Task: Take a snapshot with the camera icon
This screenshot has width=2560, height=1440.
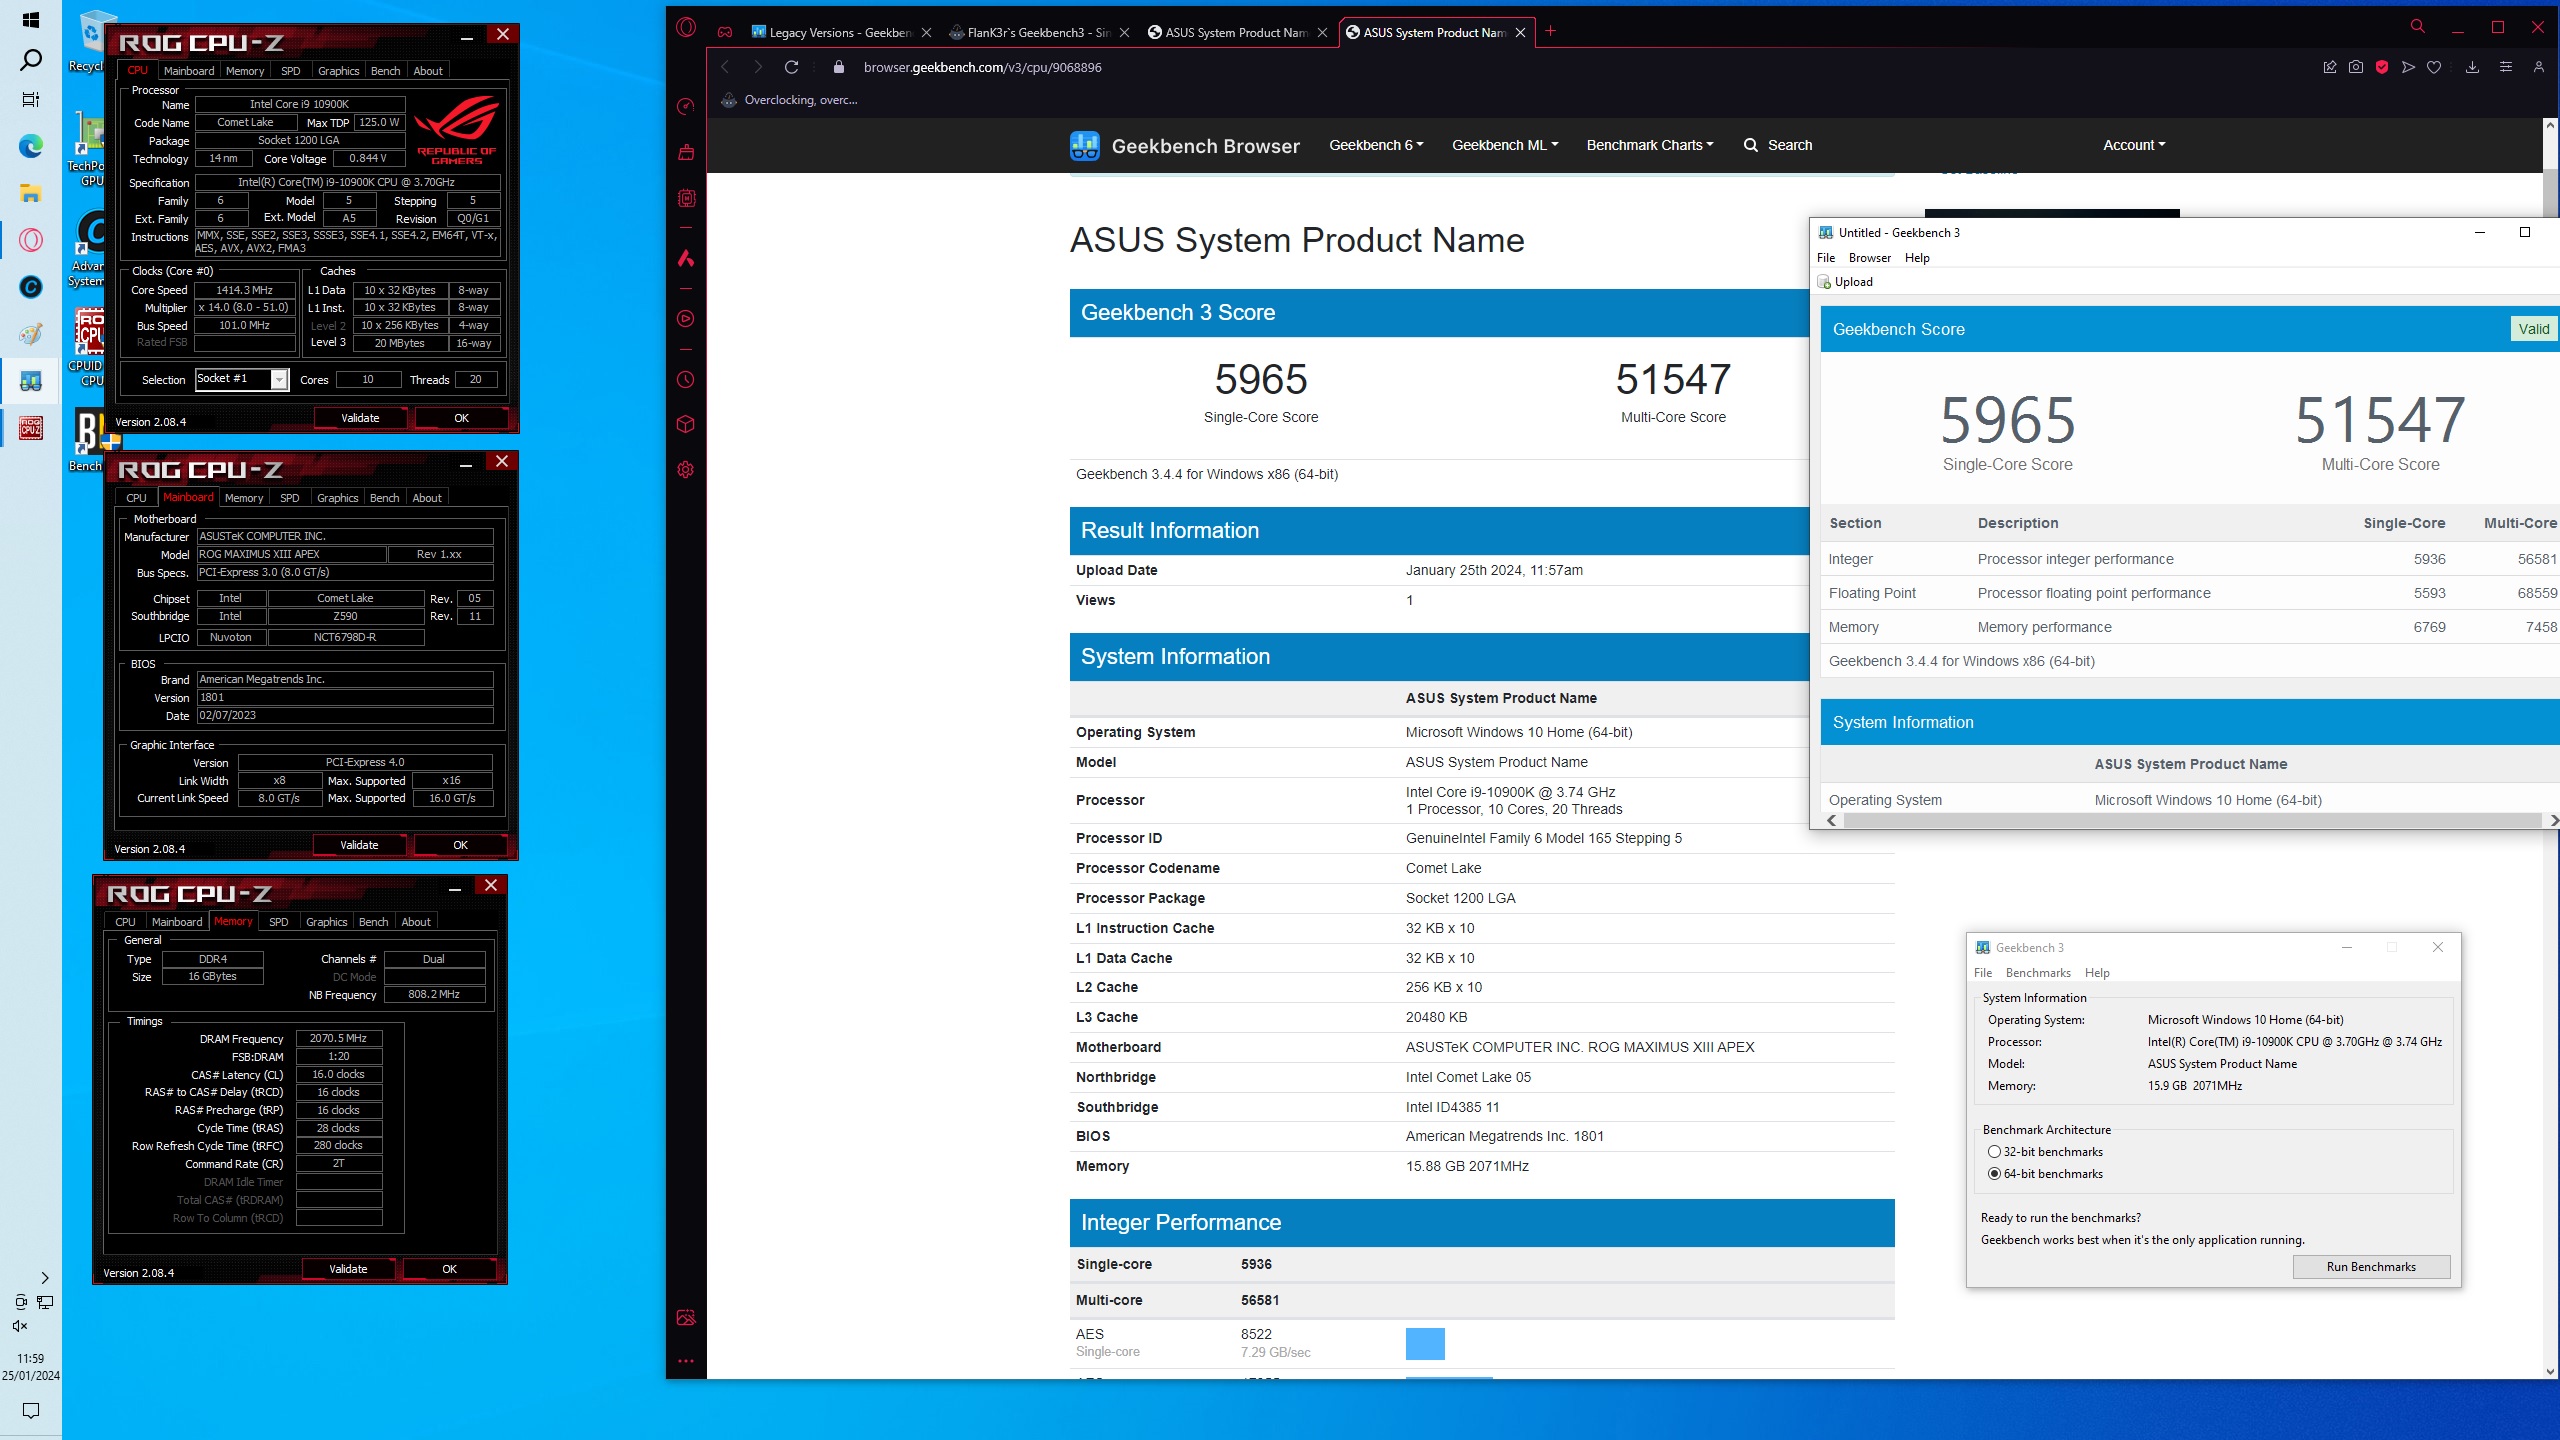Action: [x=2356, y=67]
